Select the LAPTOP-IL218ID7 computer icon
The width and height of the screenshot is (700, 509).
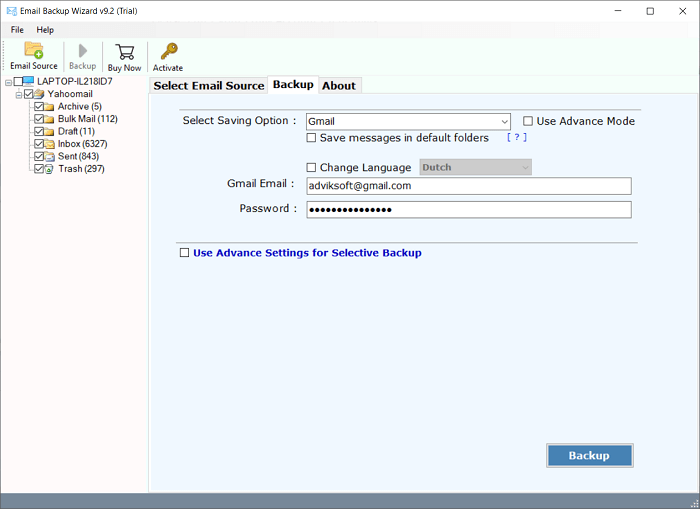pyautogui.click(x=29, y=81)
